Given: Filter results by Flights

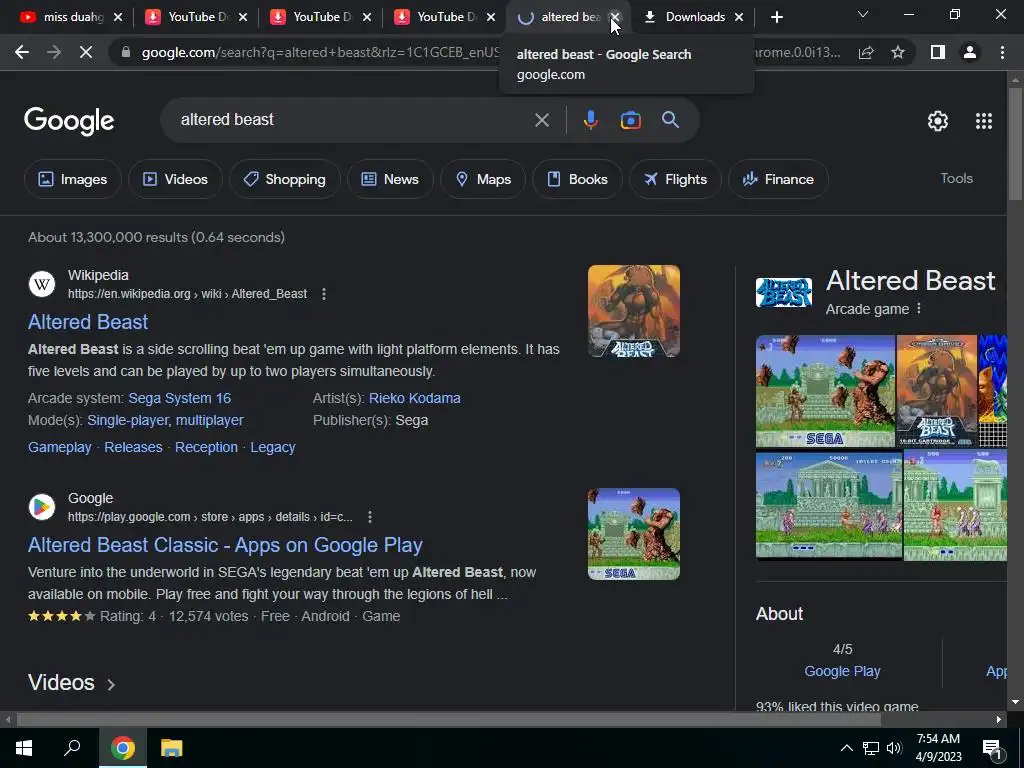Looking at the screenshot, I should click(675, 179).
